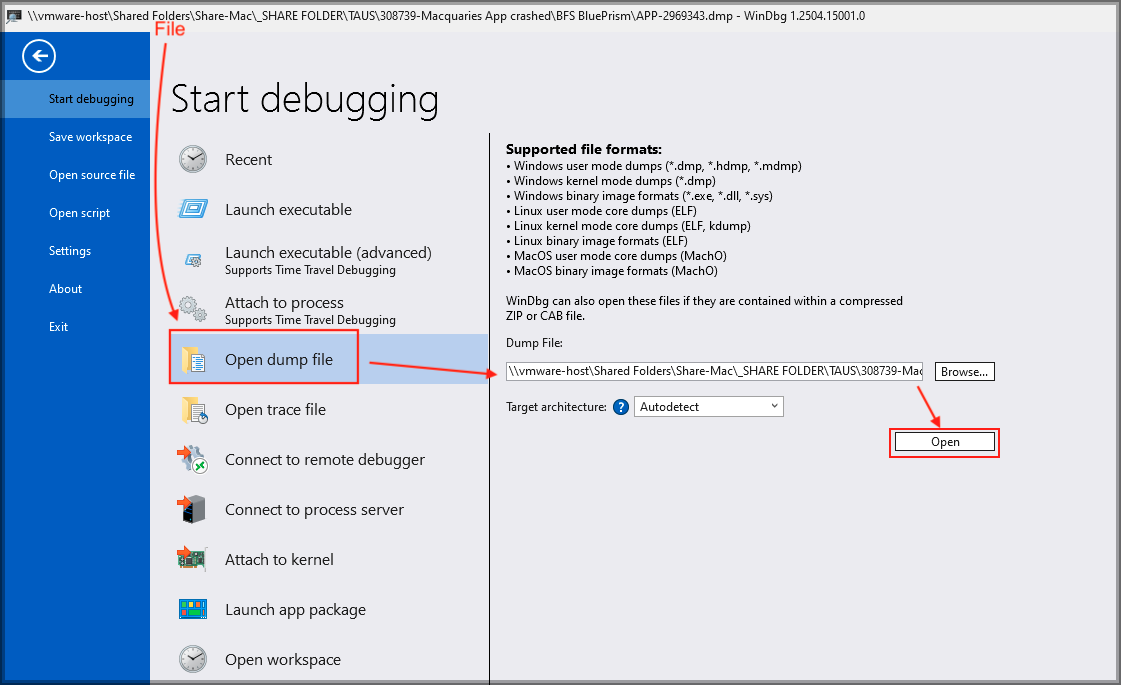Open the Settings sidebar item
The width and height of the screenshot is (1121, 685).
(x=70, y=251)
